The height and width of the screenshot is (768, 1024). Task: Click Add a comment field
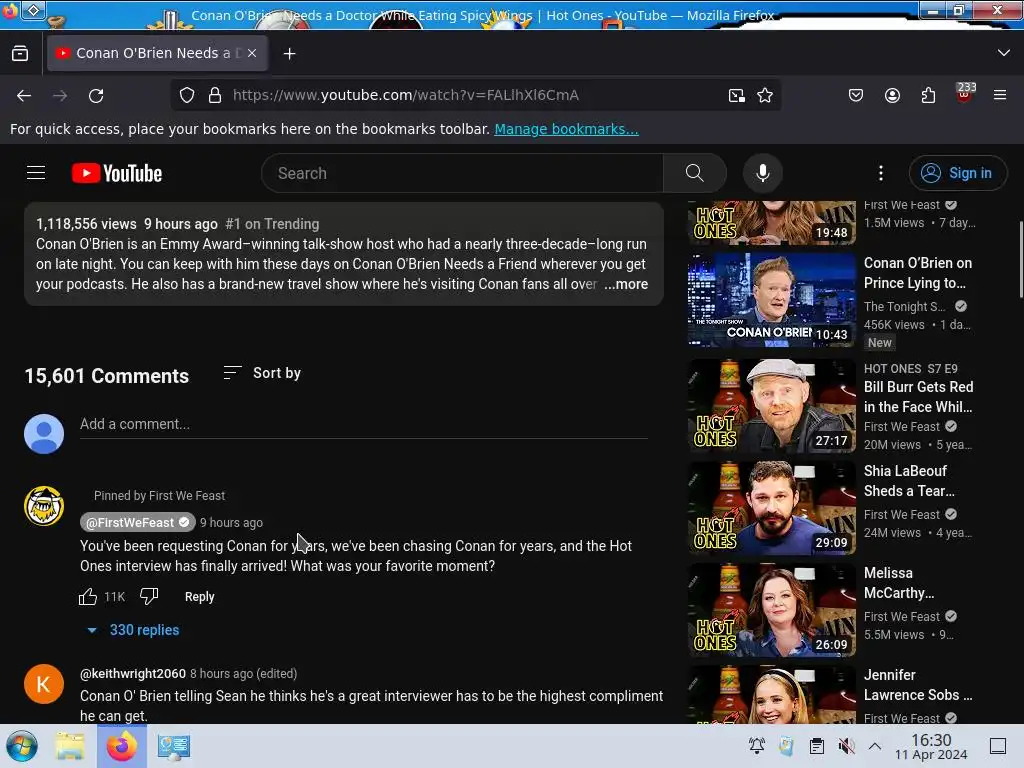click(364, 424)
